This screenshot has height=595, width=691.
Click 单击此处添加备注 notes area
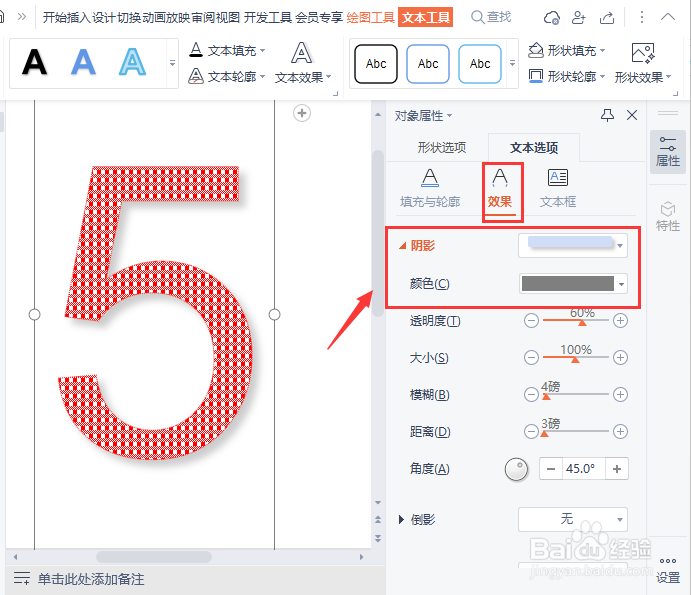(x=91, y=579)
